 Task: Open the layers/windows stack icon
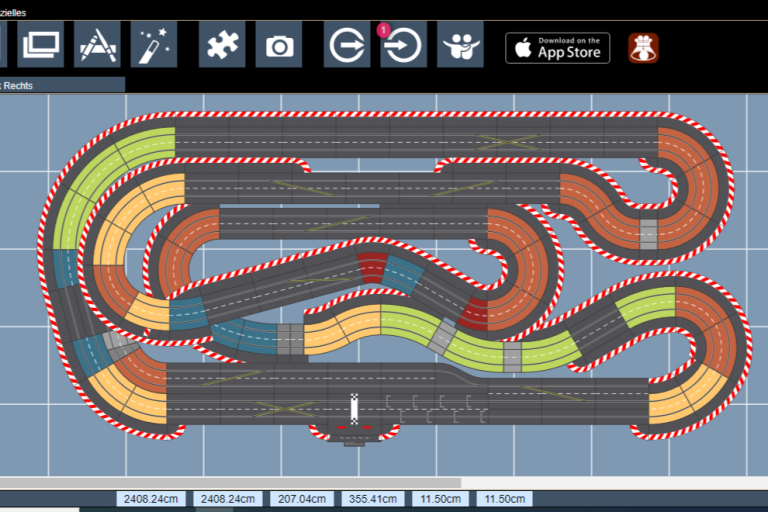41,45
